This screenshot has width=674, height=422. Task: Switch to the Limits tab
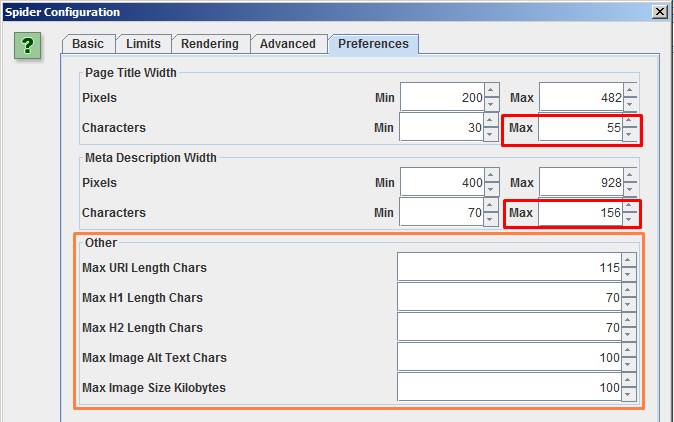[x=144, y=44]
